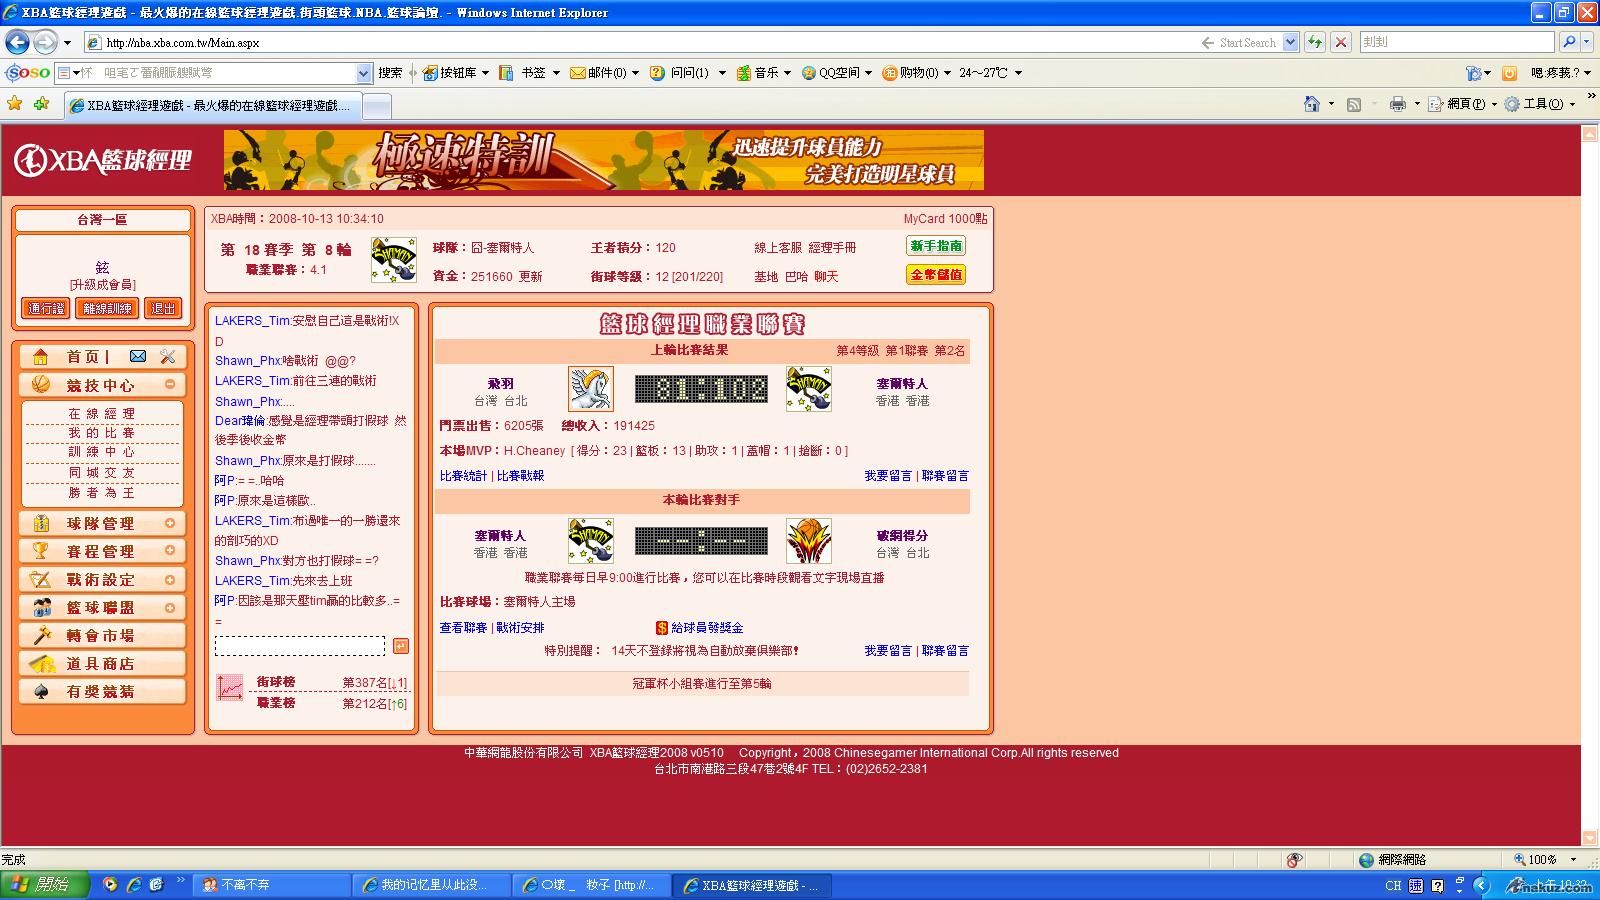Click the 極速特訓 banner

[x=604, y=160]
